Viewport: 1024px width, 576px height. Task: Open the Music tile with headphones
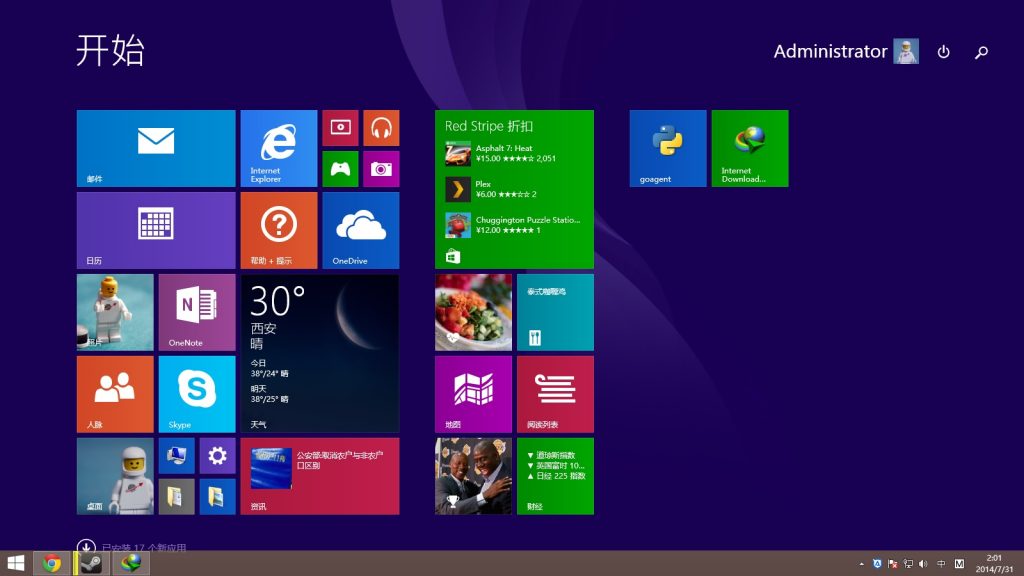pos(381,128)
